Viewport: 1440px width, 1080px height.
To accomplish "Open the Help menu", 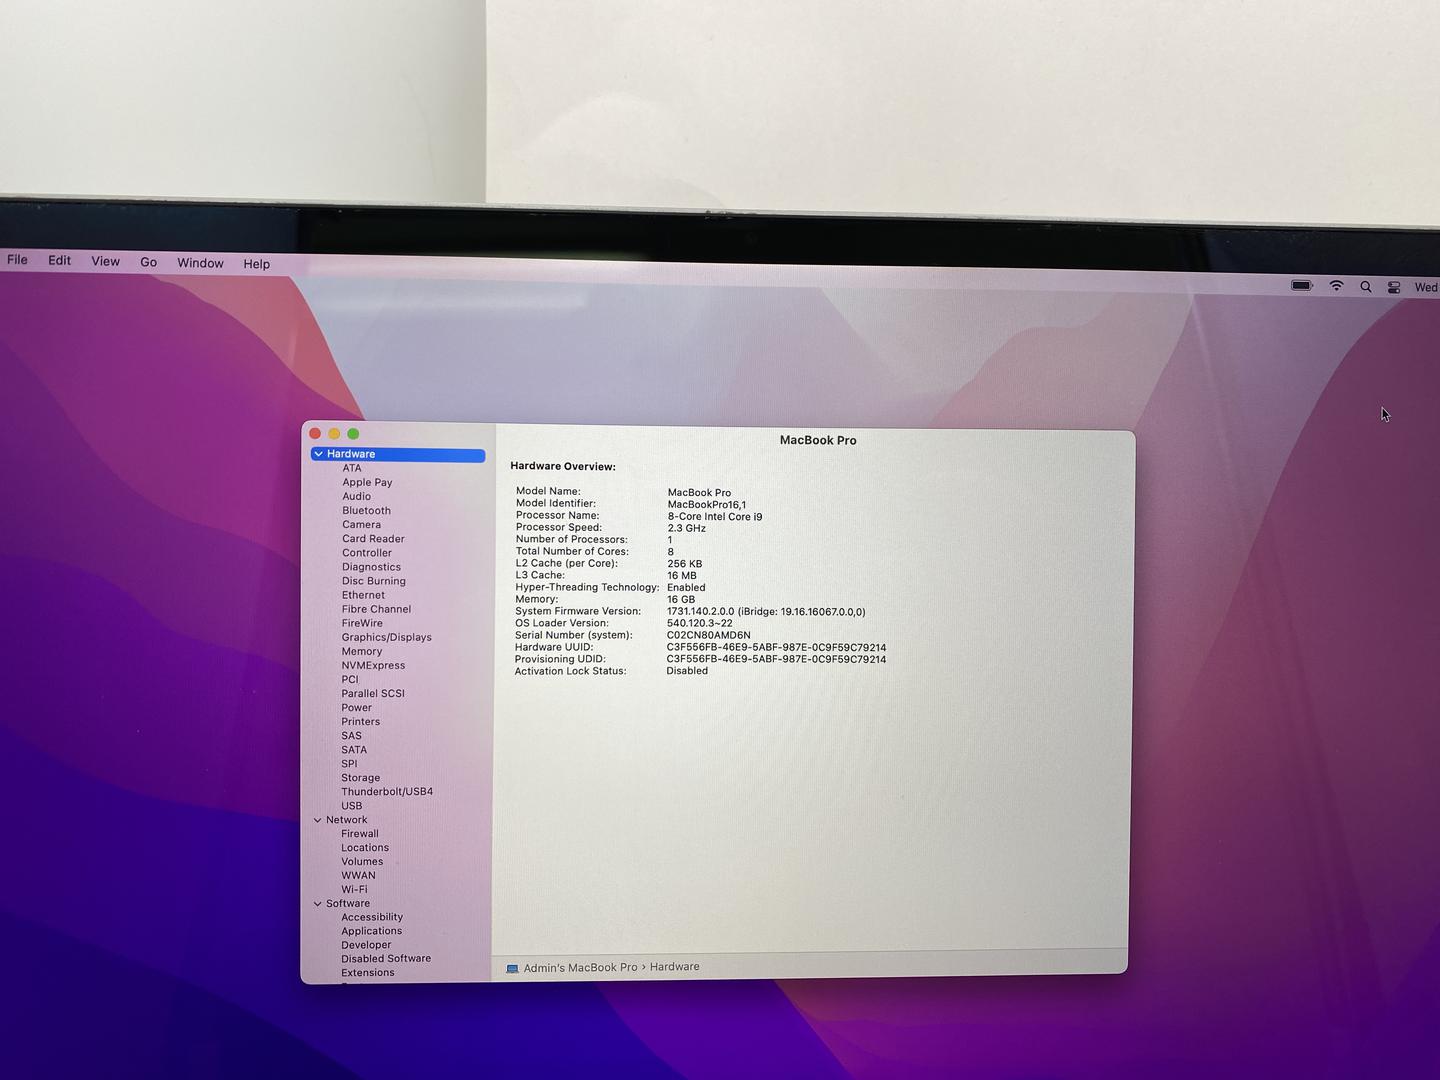I will (x=256, y=264).
